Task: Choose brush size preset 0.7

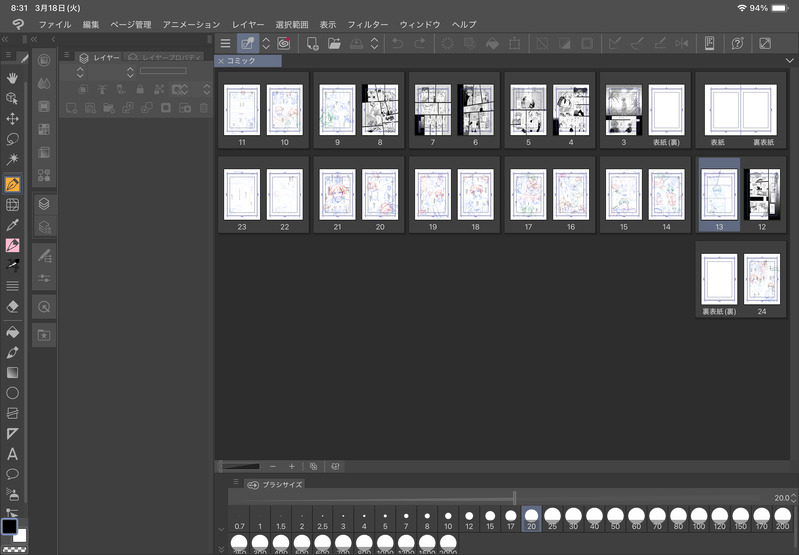Action: coord(239,519)
